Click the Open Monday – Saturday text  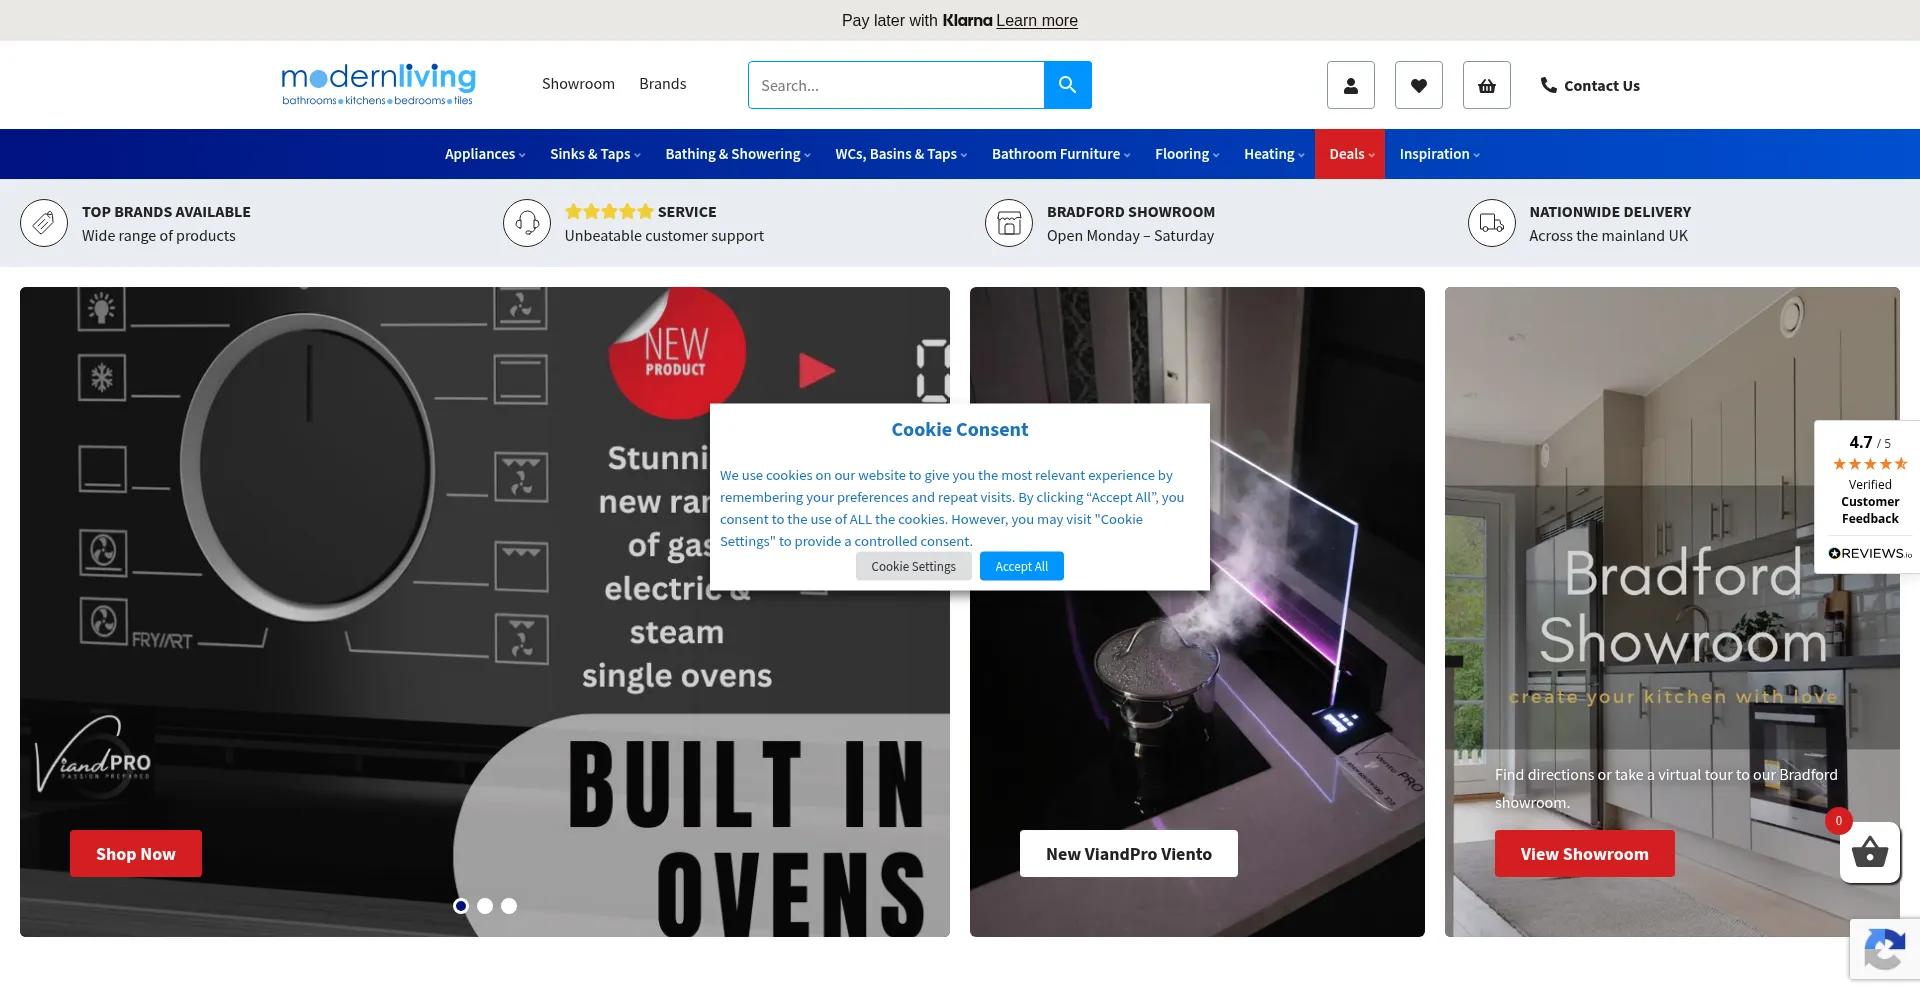[x=1130, y=236]
